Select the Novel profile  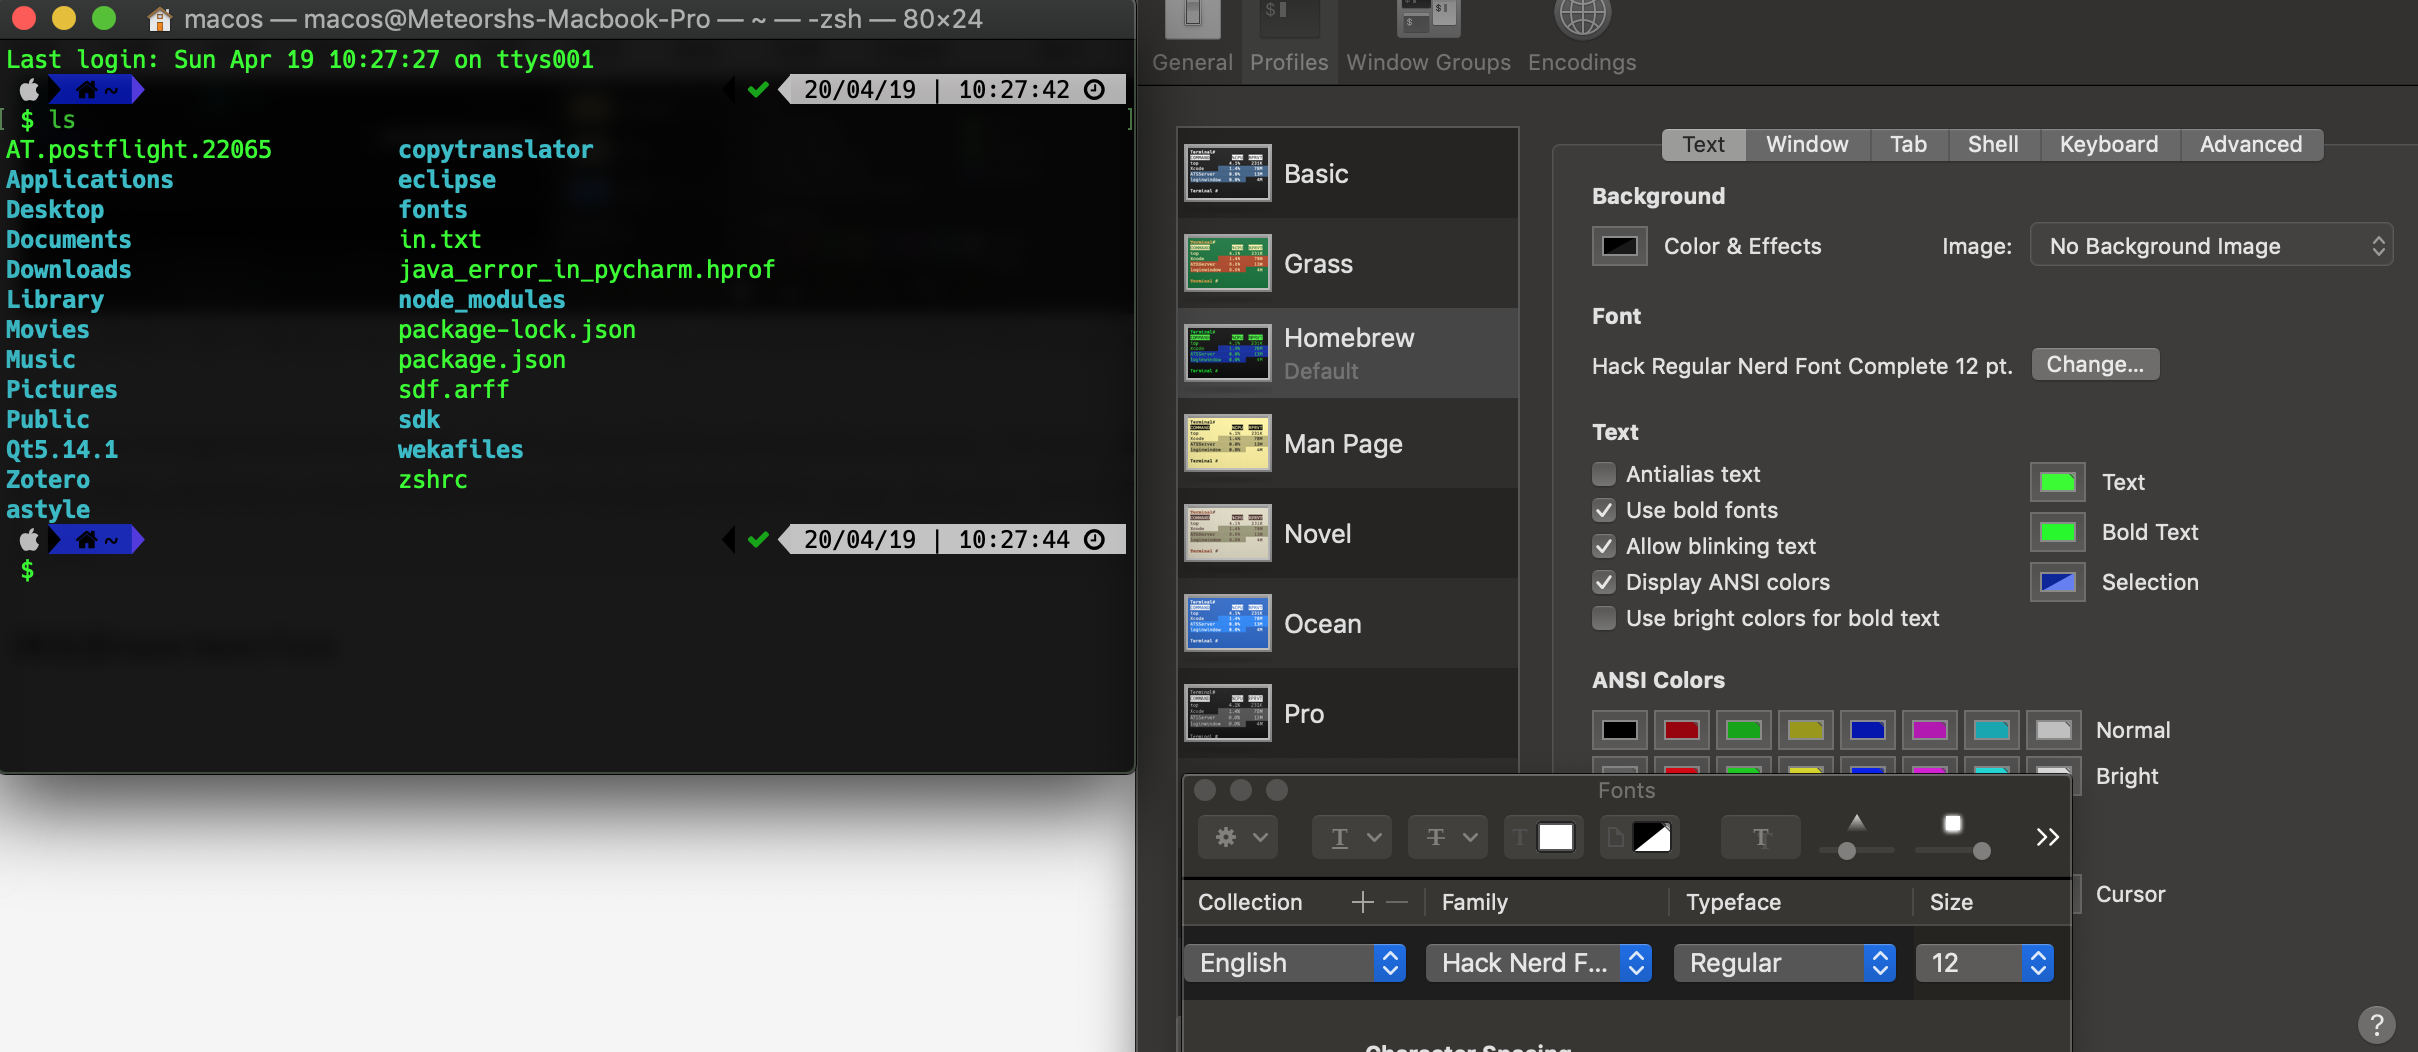[1348, 533]
